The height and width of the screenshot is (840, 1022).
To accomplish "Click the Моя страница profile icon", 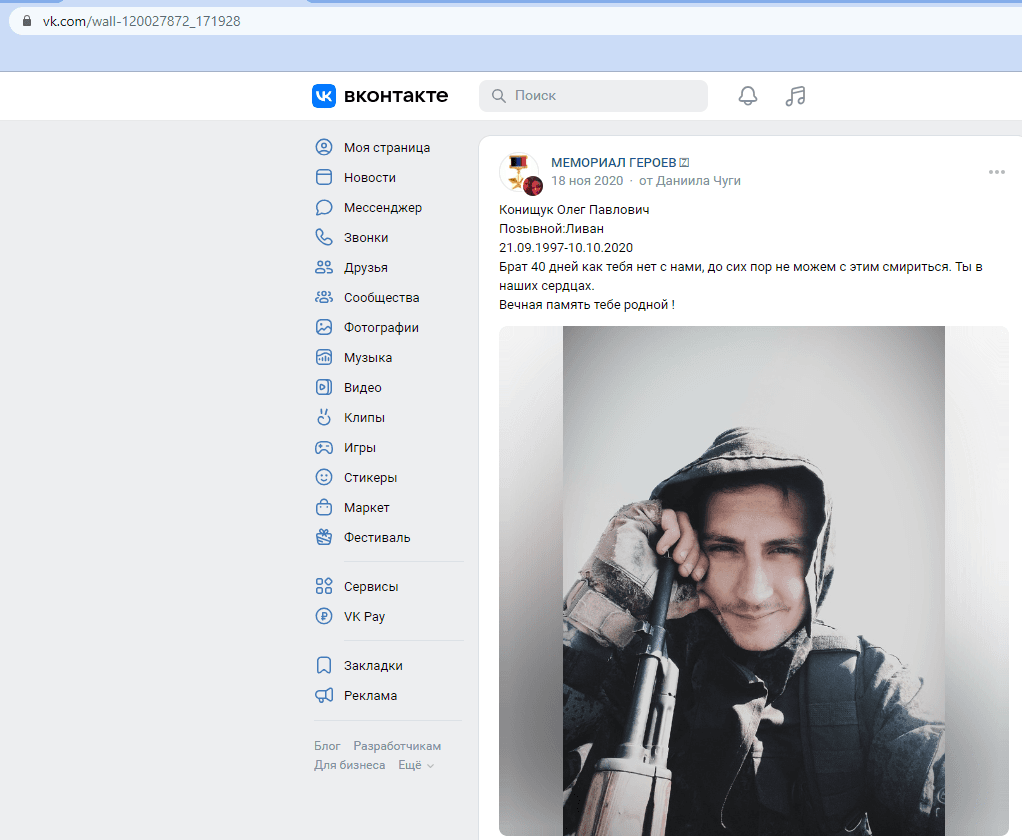I will [x=324, y=147].
